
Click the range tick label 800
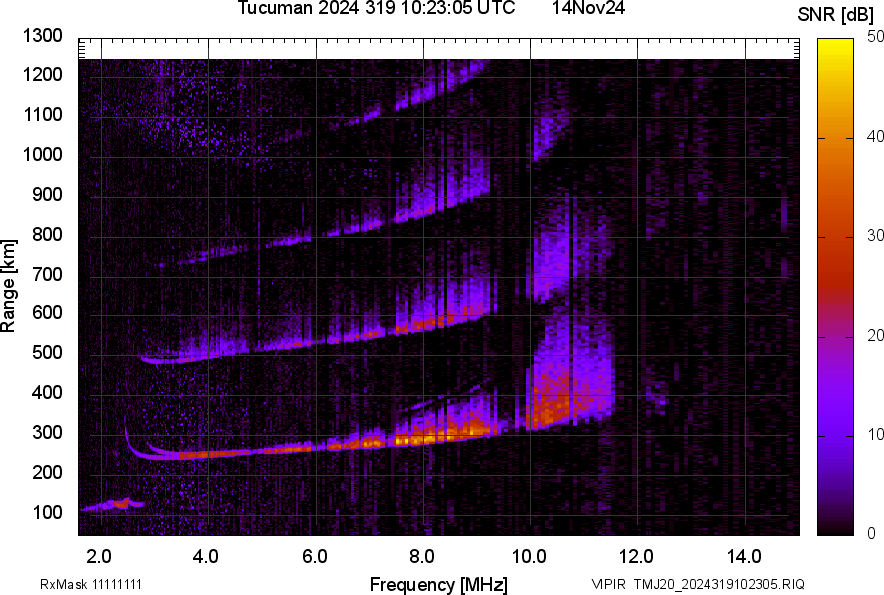[x=47, y=234]
